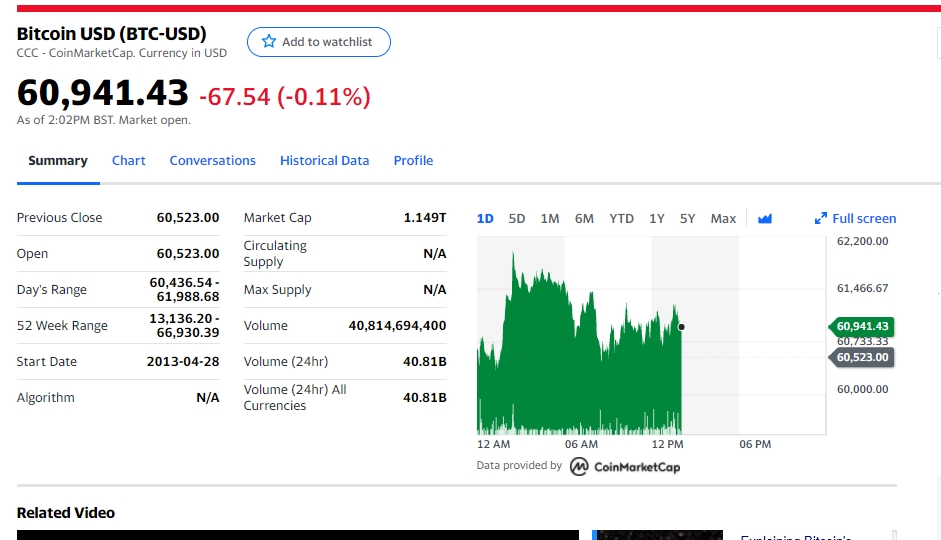
Task: Click the Volume (24hr) All Currencies label
Action: click(x=295, y=397)
